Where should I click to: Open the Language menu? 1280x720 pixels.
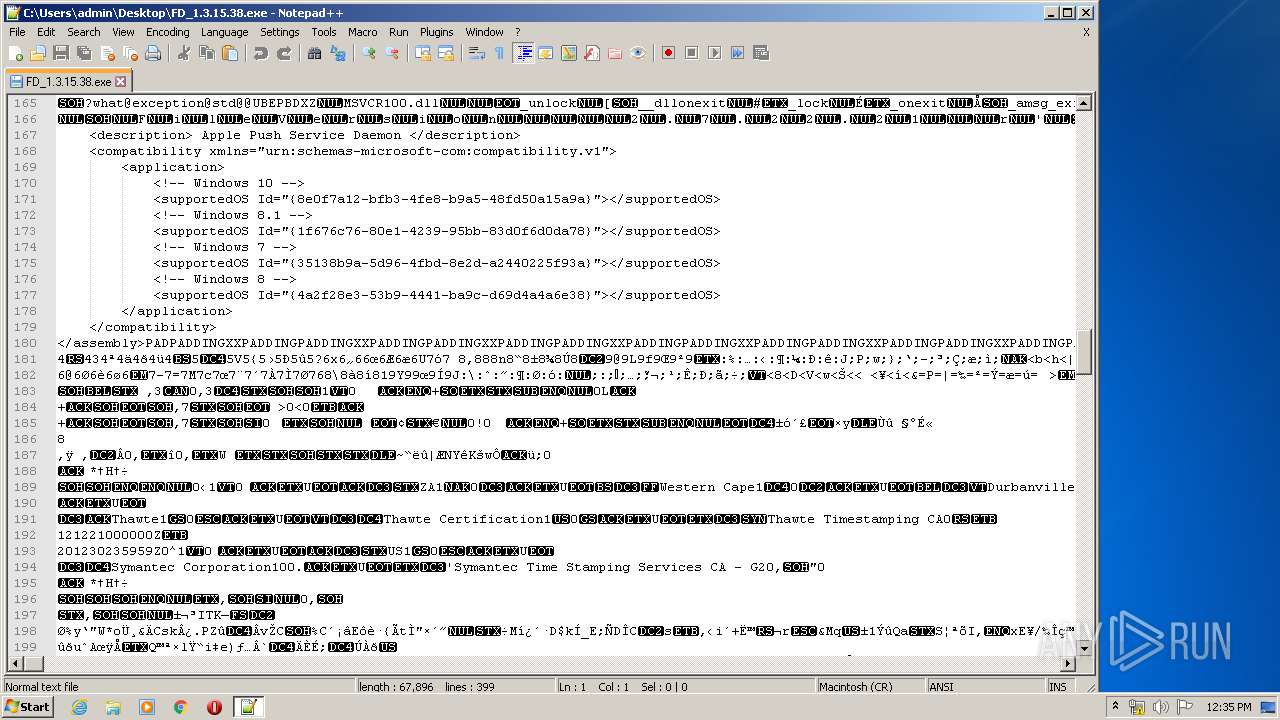coord(224,32)
